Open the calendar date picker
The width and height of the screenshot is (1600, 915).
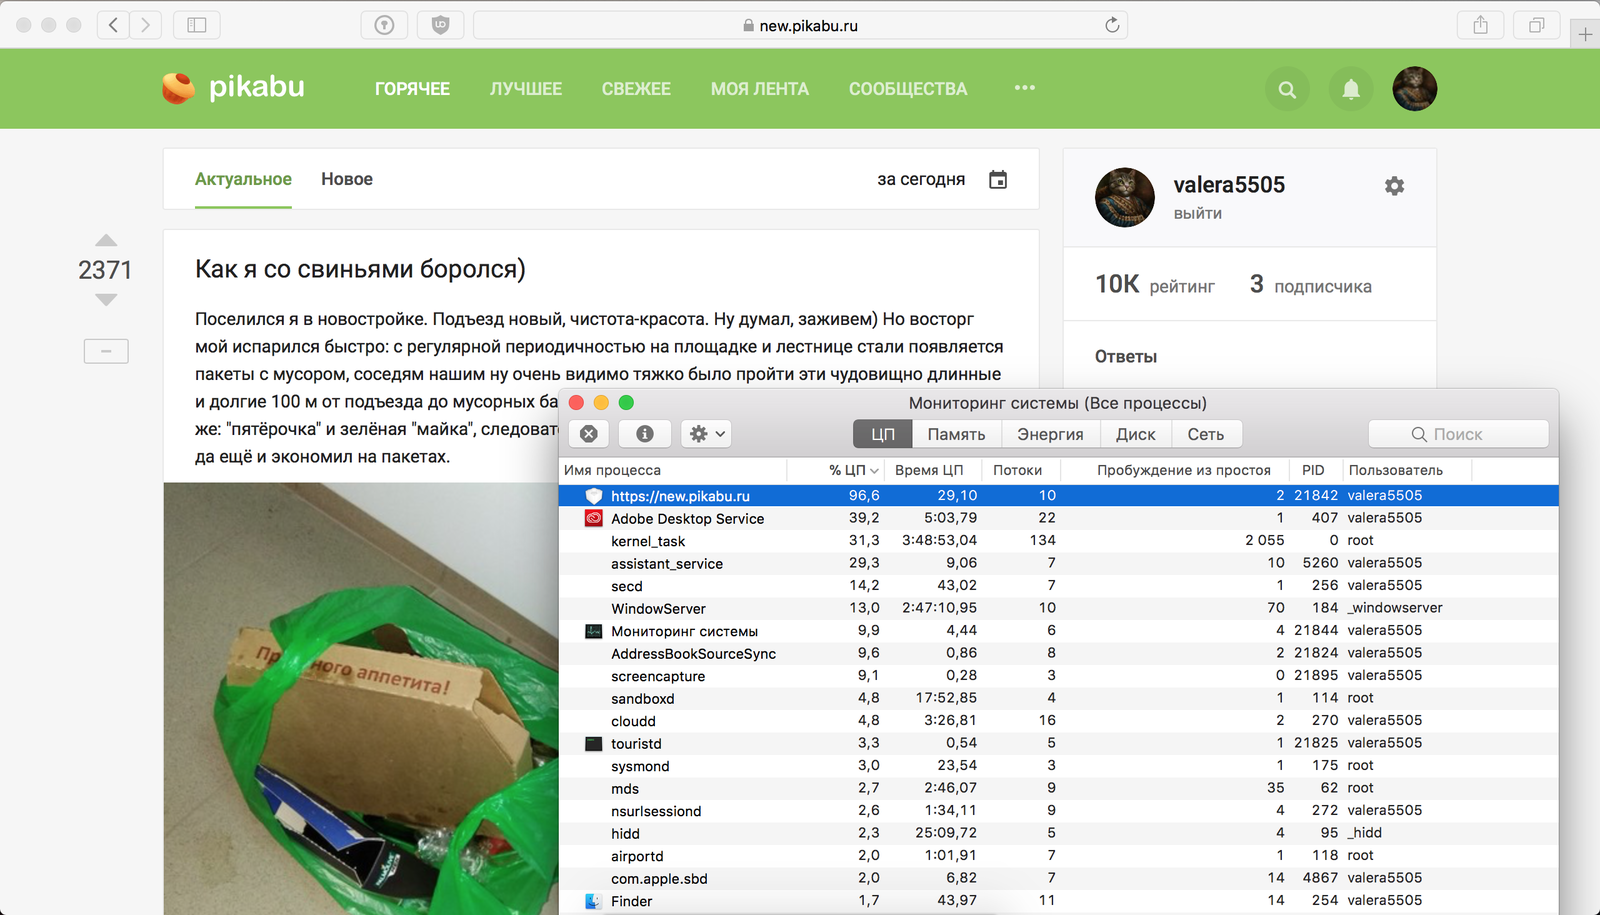point(998,180)
